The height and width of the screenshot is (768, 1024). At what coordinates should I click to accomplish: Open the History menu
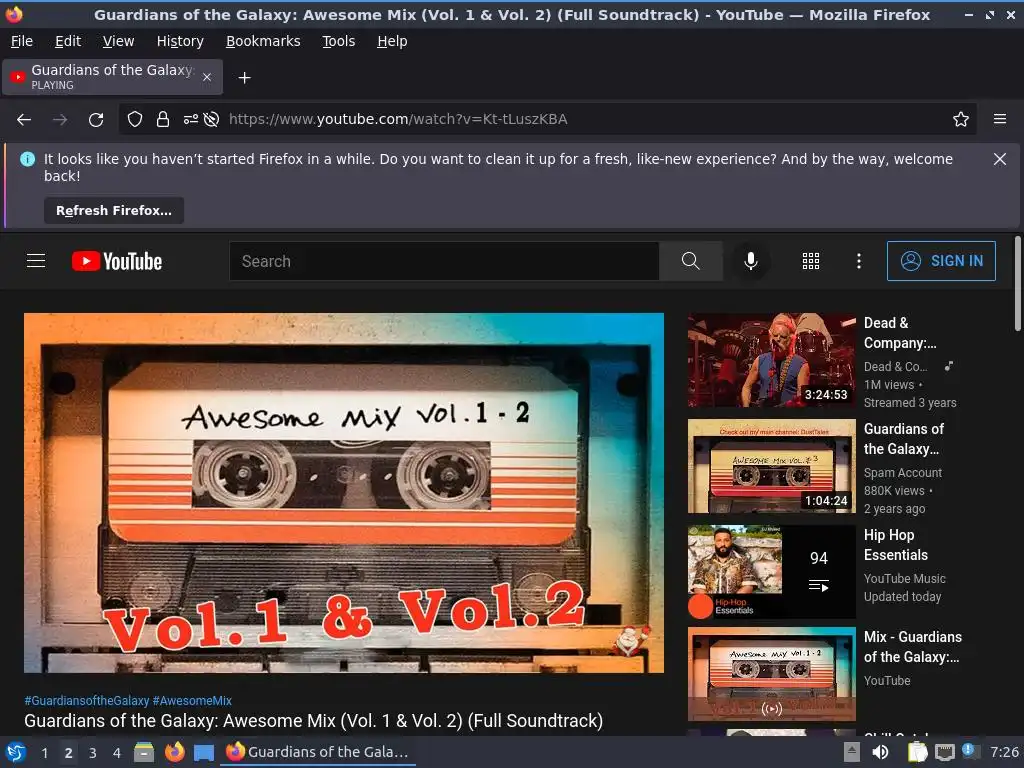click(180, 41)
